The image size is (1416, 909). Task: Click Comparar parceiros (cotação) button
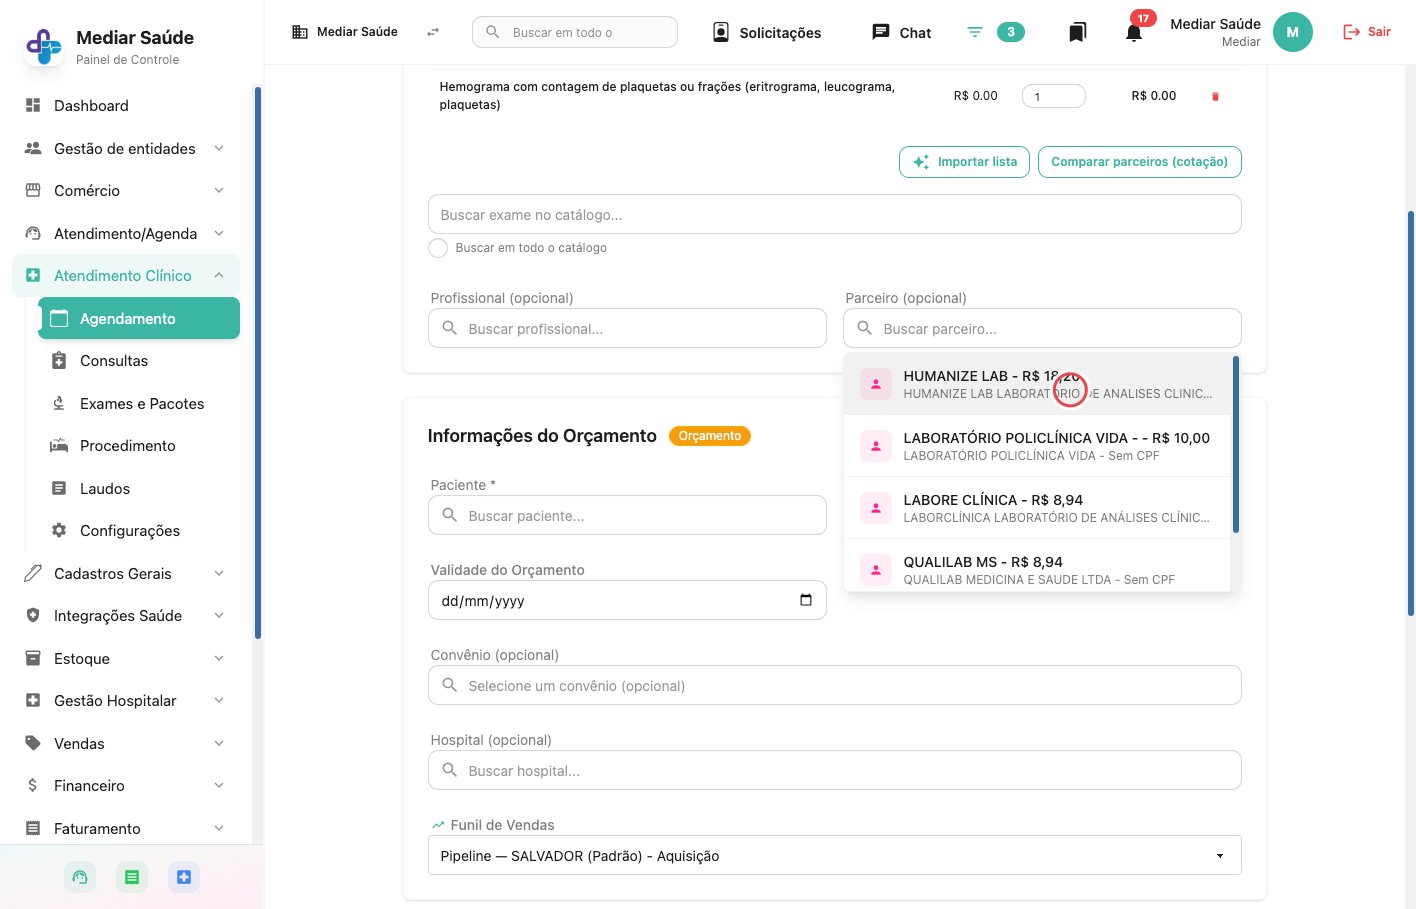tap(1140, 162)
